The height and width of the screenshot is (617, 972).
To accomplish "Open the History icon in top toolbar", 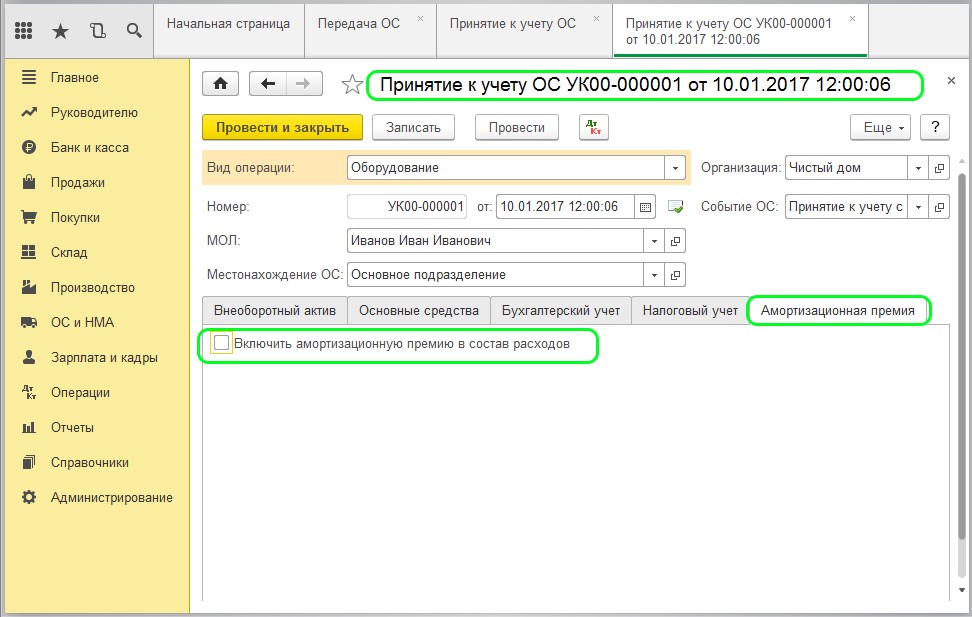I will [x=97, y=31].
